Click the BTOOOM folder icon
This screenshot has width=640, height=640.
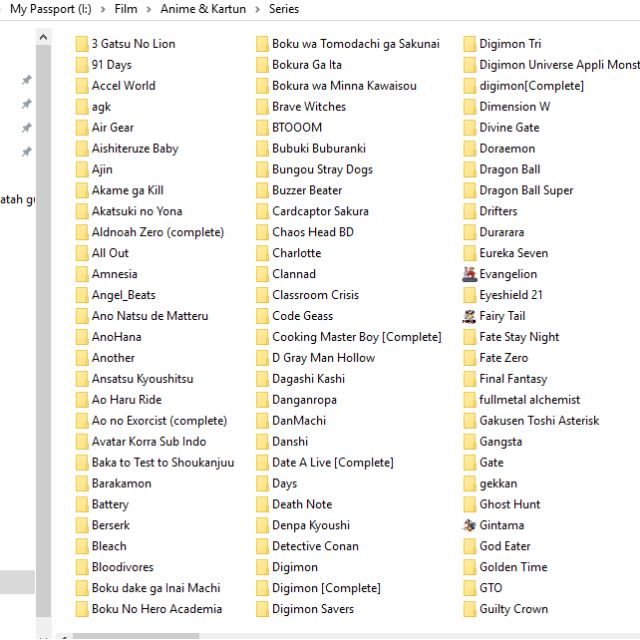262,128
